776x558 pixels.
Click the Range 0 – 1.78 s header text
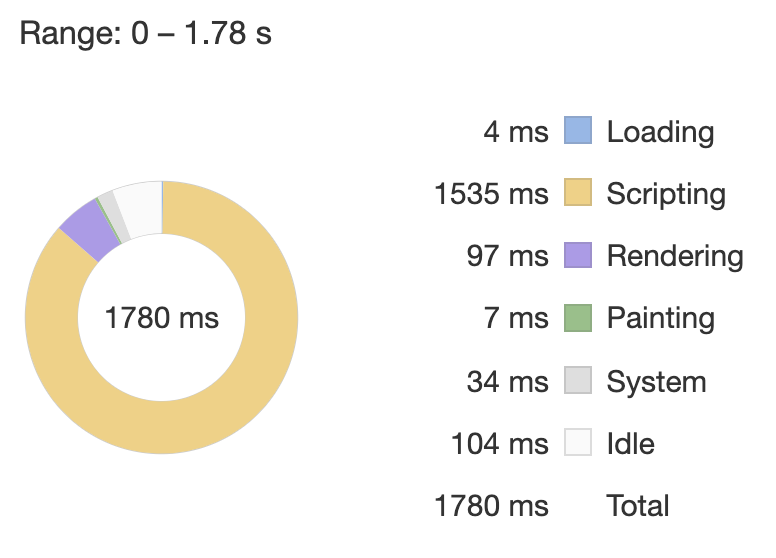[146, 33]
